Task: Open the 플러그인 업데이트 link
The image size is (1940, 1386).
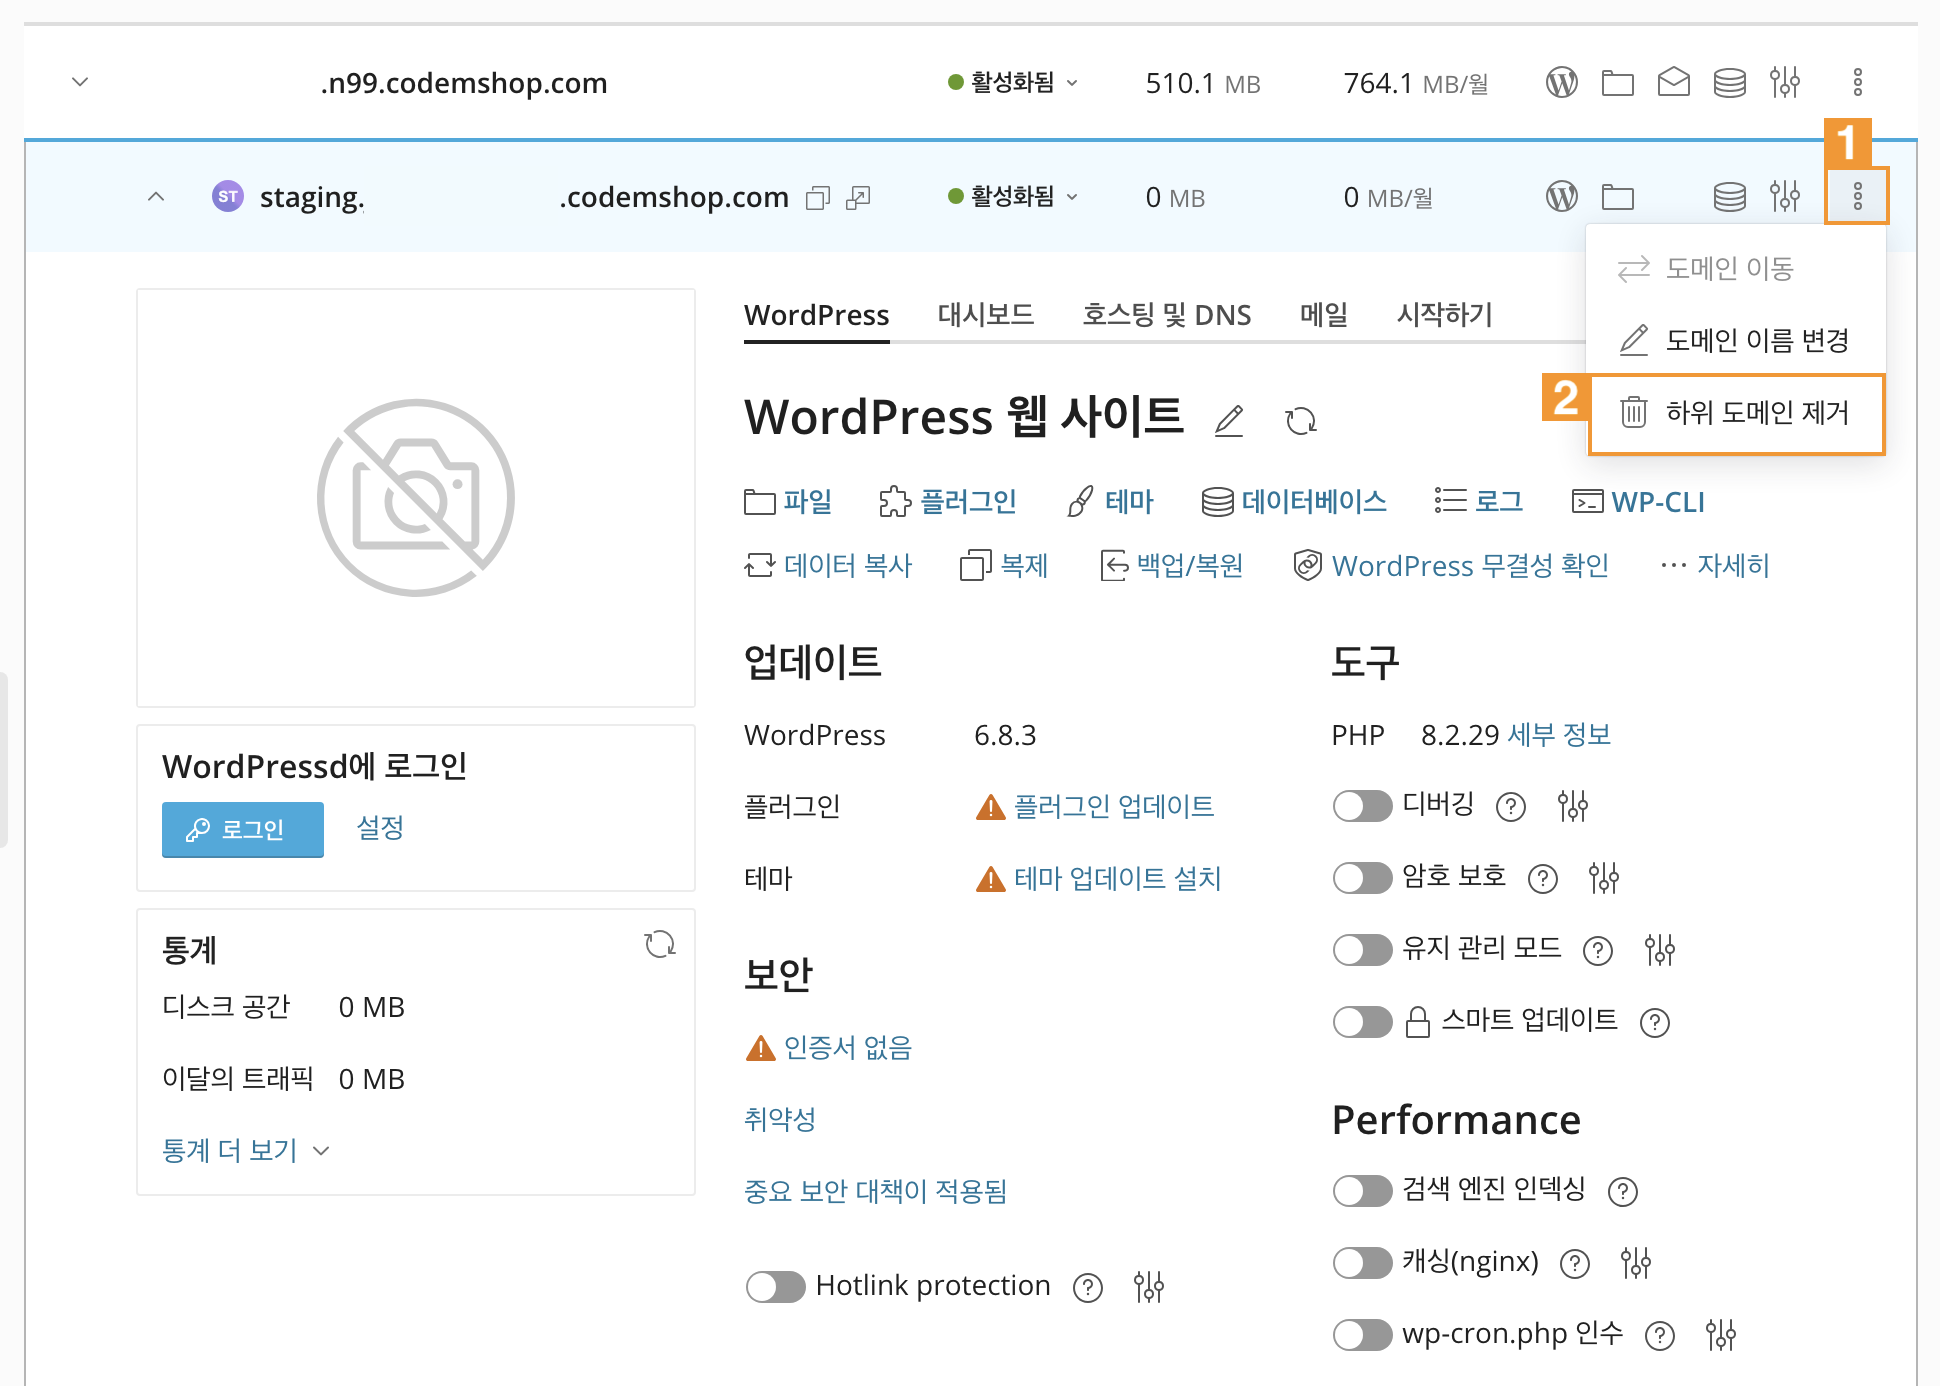Action: point(1113,806)
